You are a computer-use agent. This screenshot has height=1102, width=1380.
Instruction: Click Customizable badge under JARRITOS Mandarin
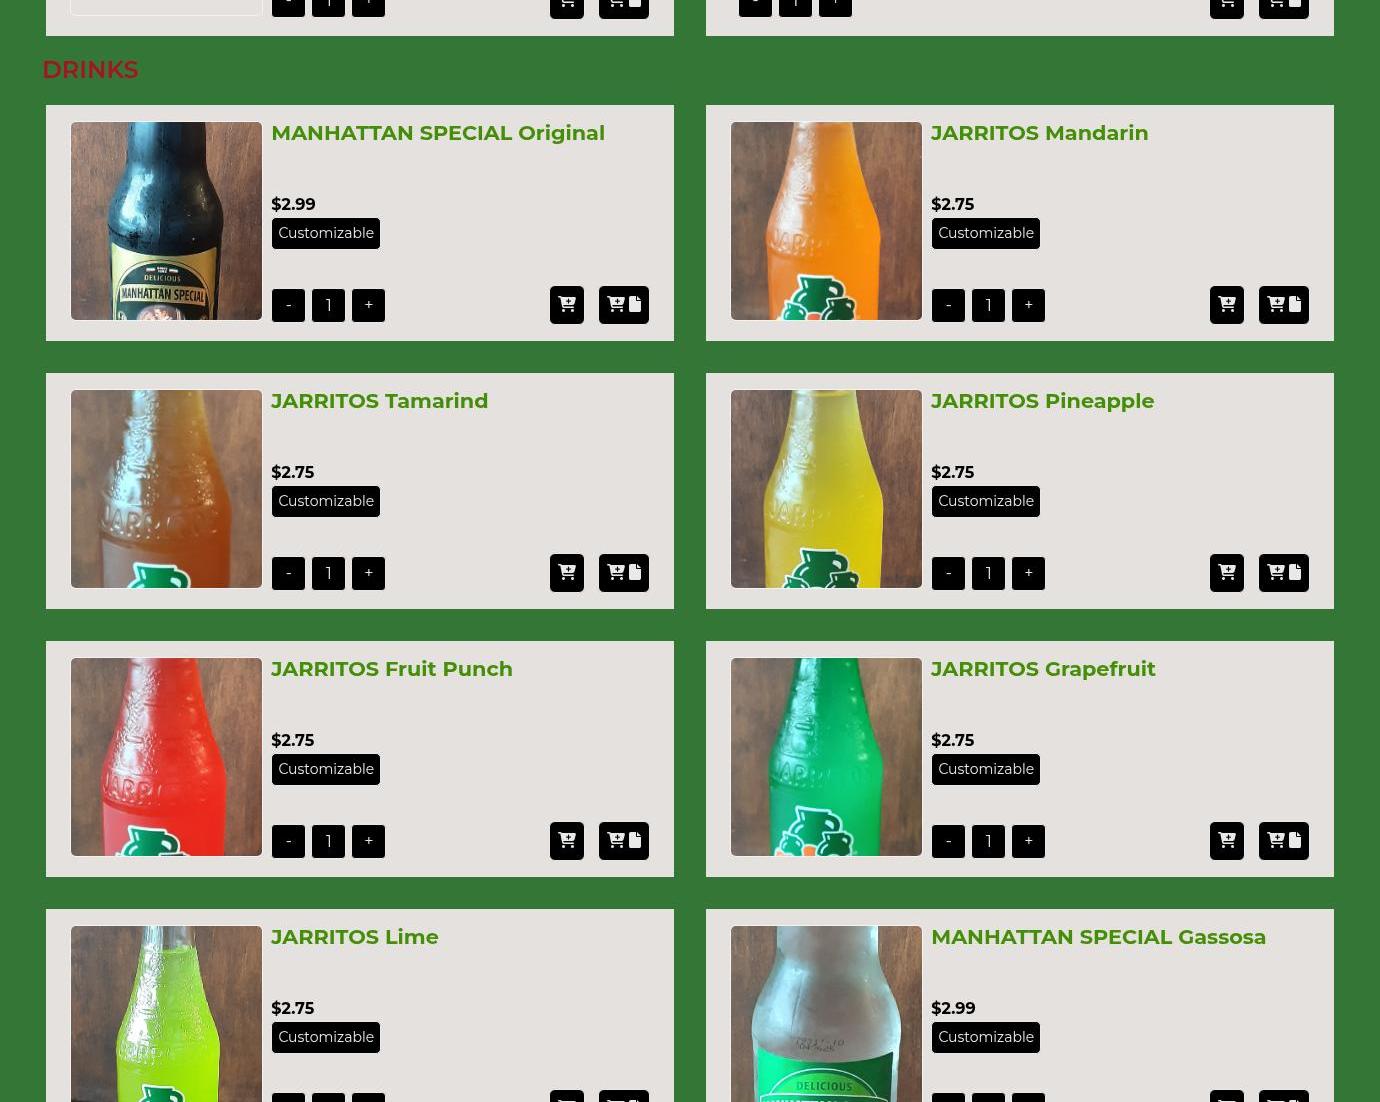(x=986, y=233)
